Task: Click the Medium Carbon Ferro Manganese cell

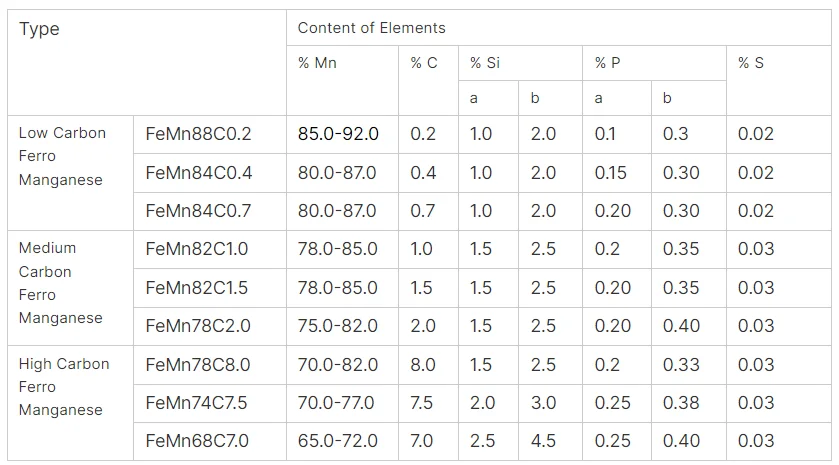Action: 60,283
